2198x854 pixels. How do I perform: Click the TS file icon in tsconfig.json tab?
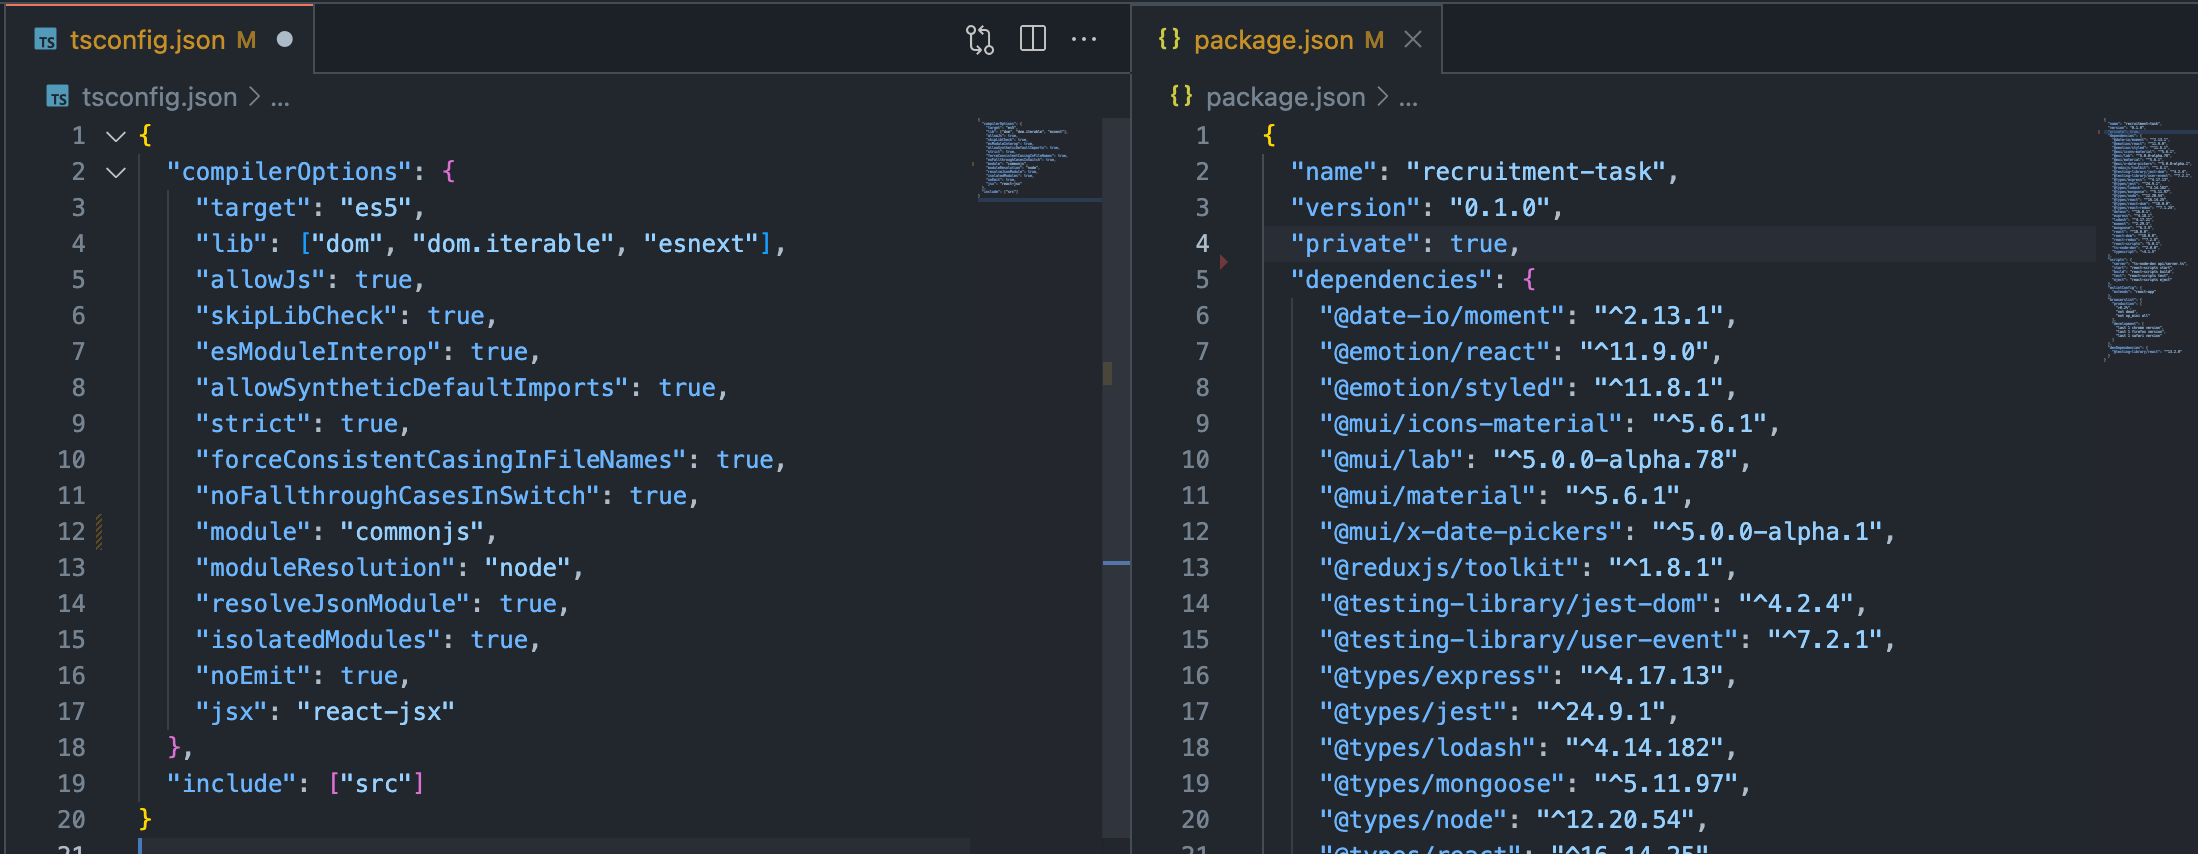click(x=46, y=40)
